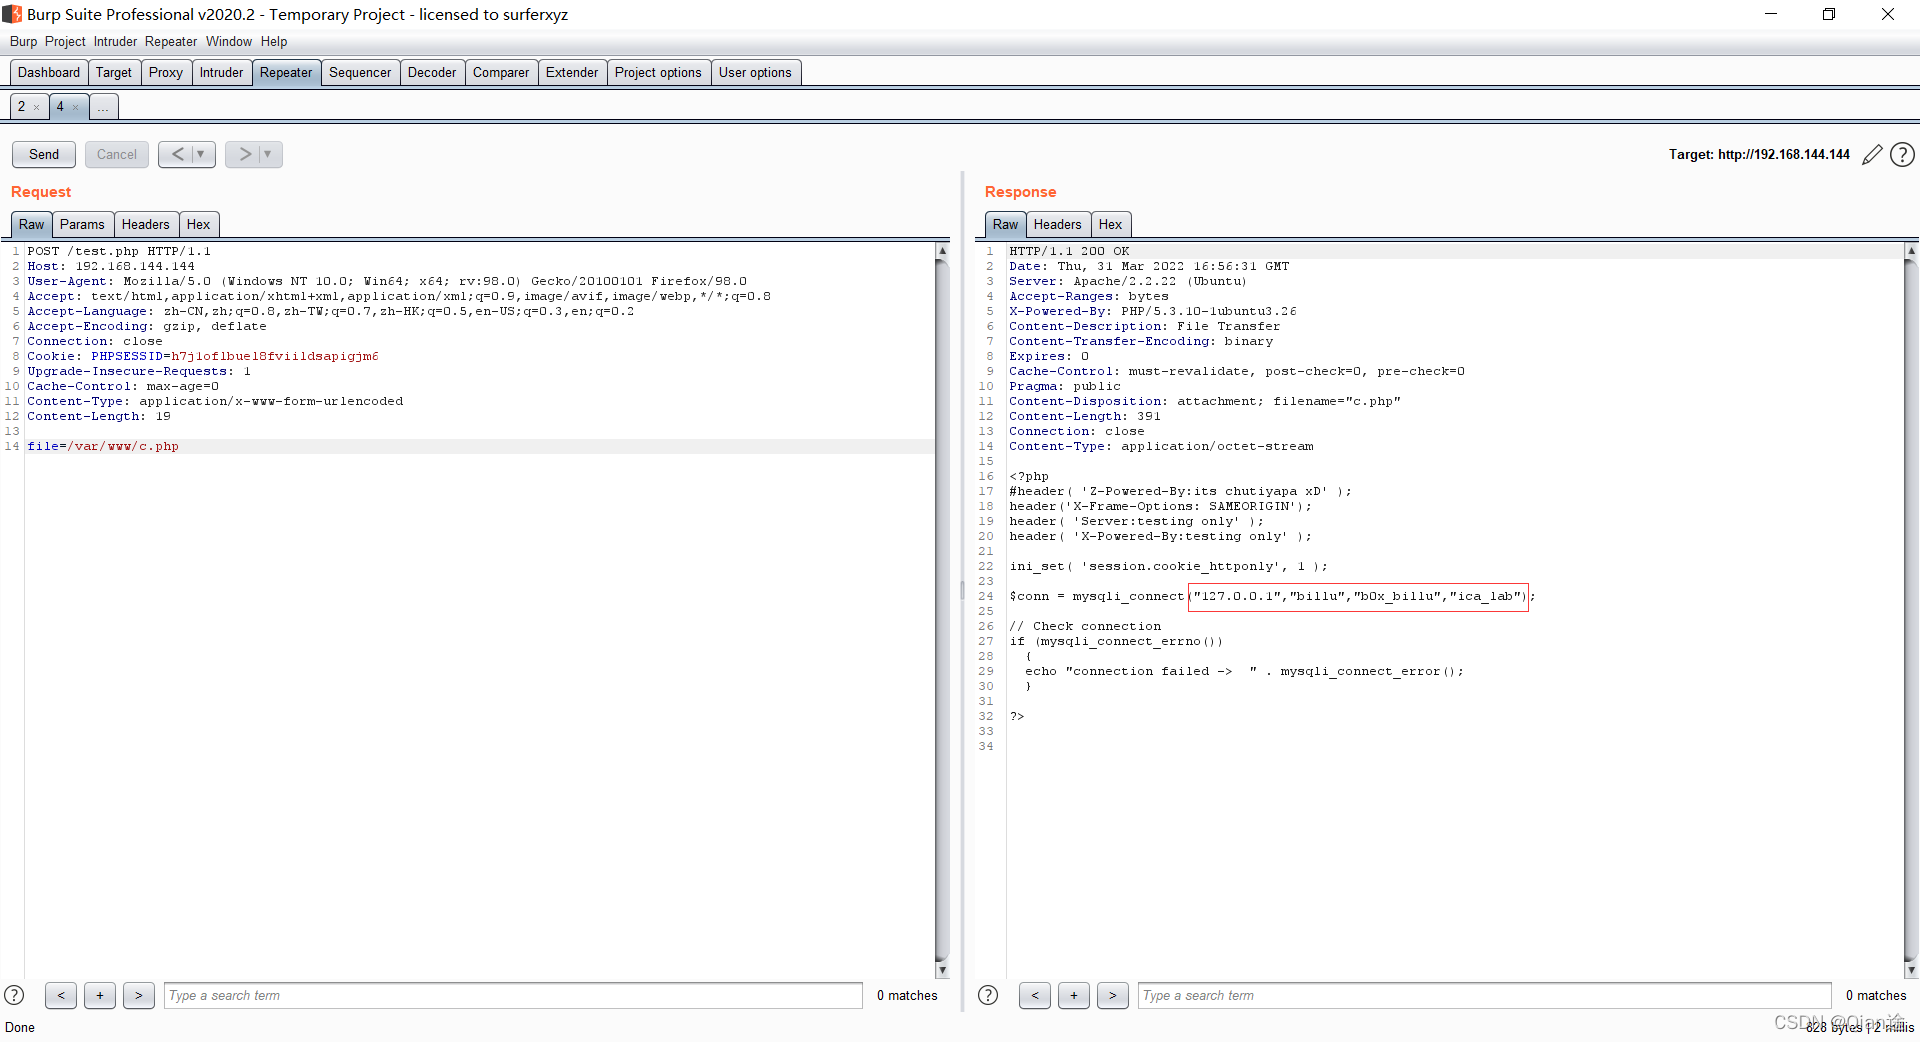Open the Intruder menu
The image size is (1920, 1042).
coord(115,41)
